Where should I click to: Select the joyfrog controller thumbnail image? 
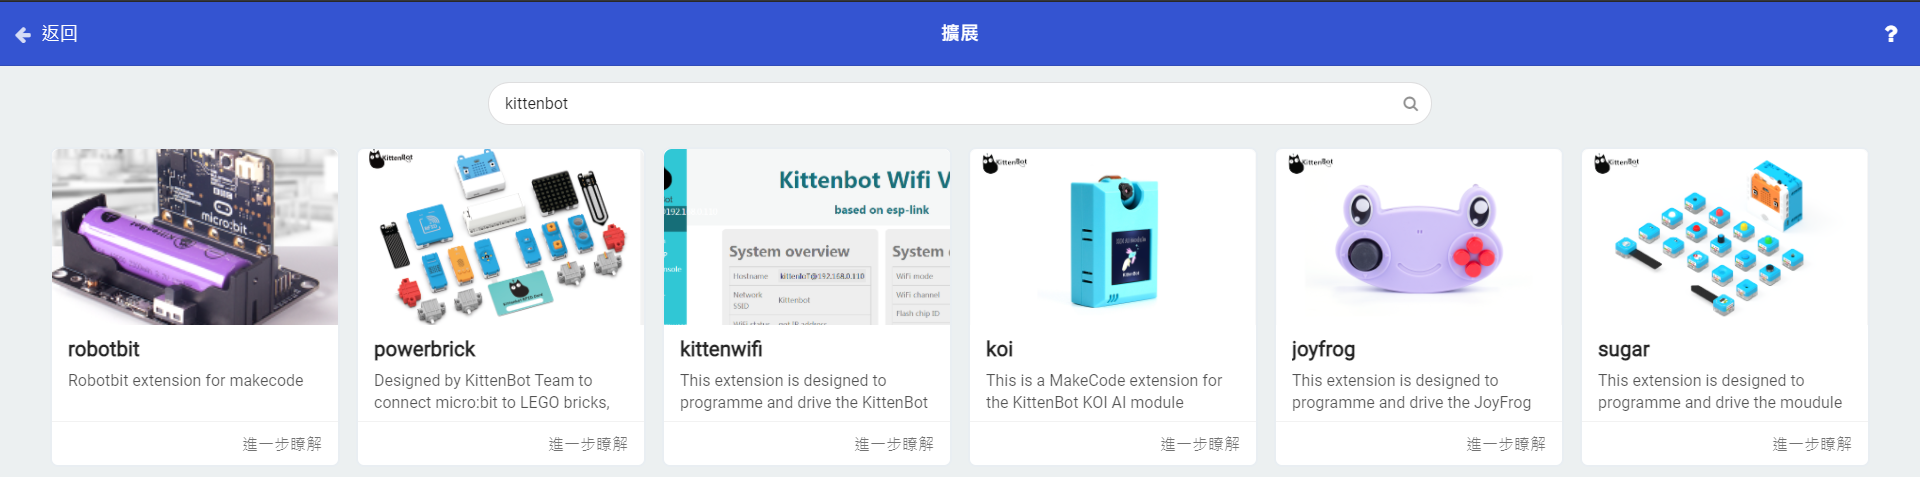tap(1418, 237)
